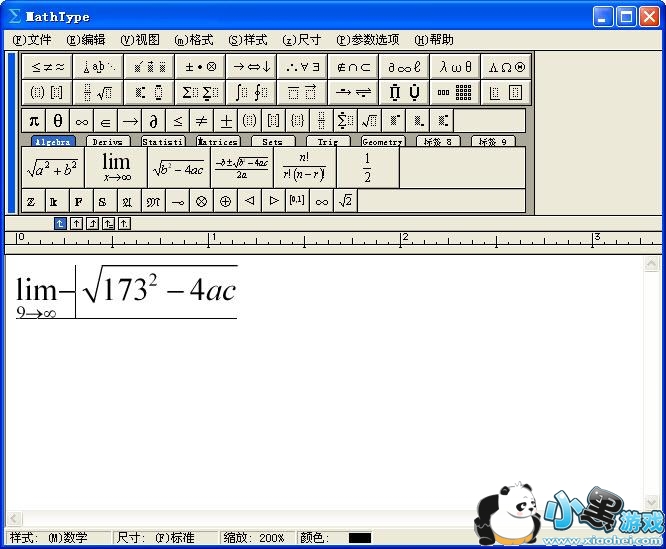Viewport: 666px width, 549px height.
Task: Switch to the Derivs tab
Action: point(107,142)
